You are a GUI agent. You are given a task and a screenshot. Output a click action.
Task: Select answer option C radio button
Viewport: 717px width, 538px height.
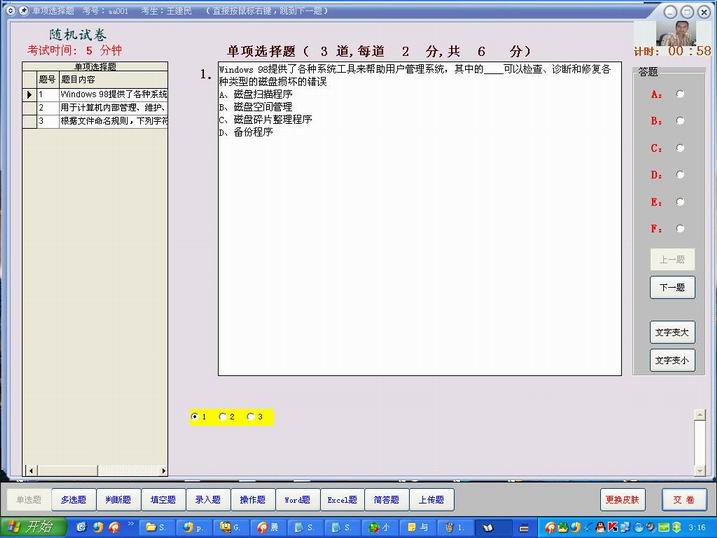tap(680, 148)
